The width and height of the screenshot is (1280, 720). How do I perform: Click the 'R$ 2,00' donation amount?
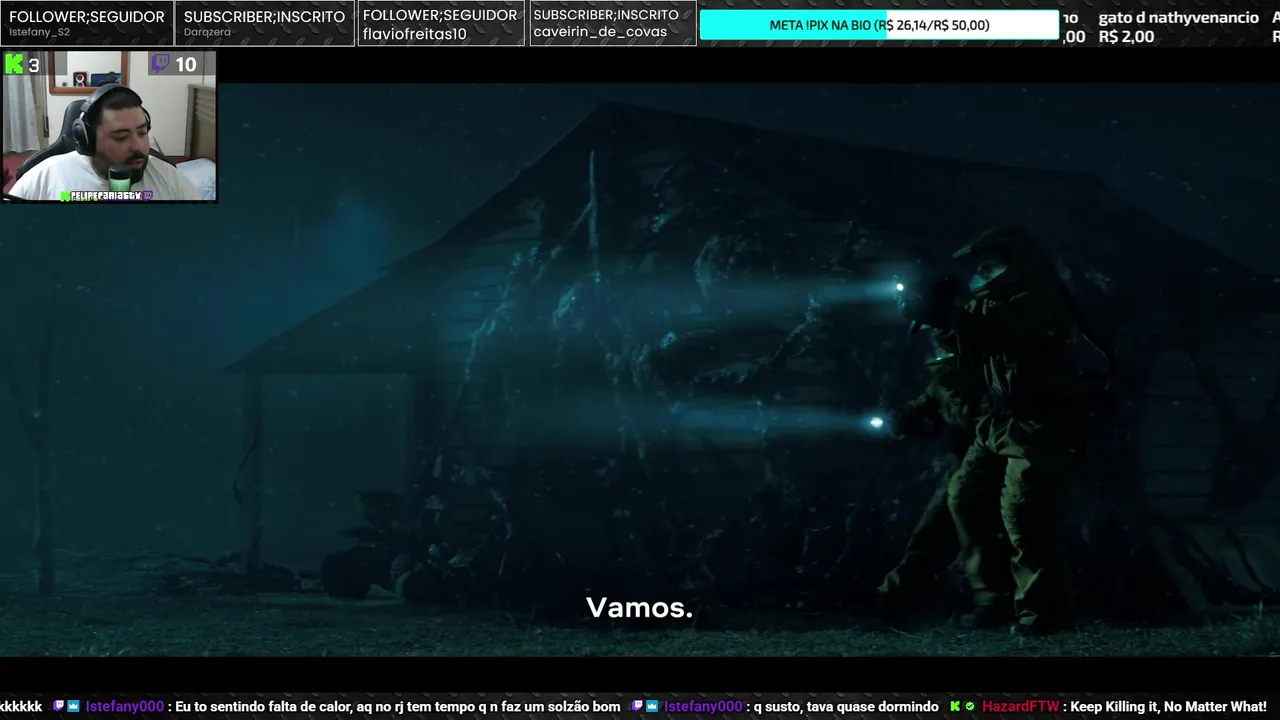point(1126,37)
